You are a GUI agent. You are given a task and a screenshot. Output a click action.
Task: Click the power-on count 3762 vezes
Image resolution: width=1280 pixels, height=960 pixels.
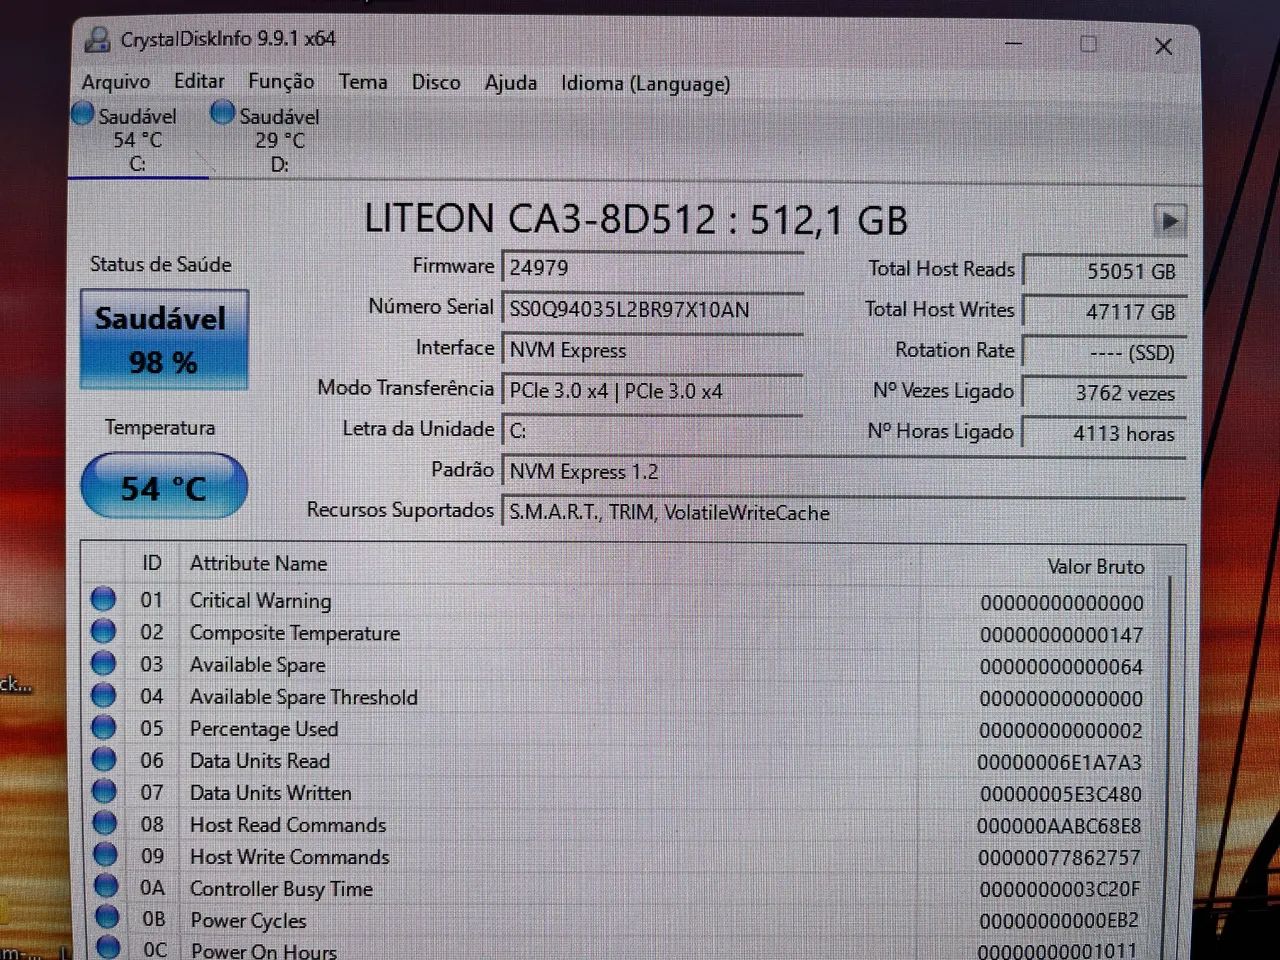[1104, 393]
